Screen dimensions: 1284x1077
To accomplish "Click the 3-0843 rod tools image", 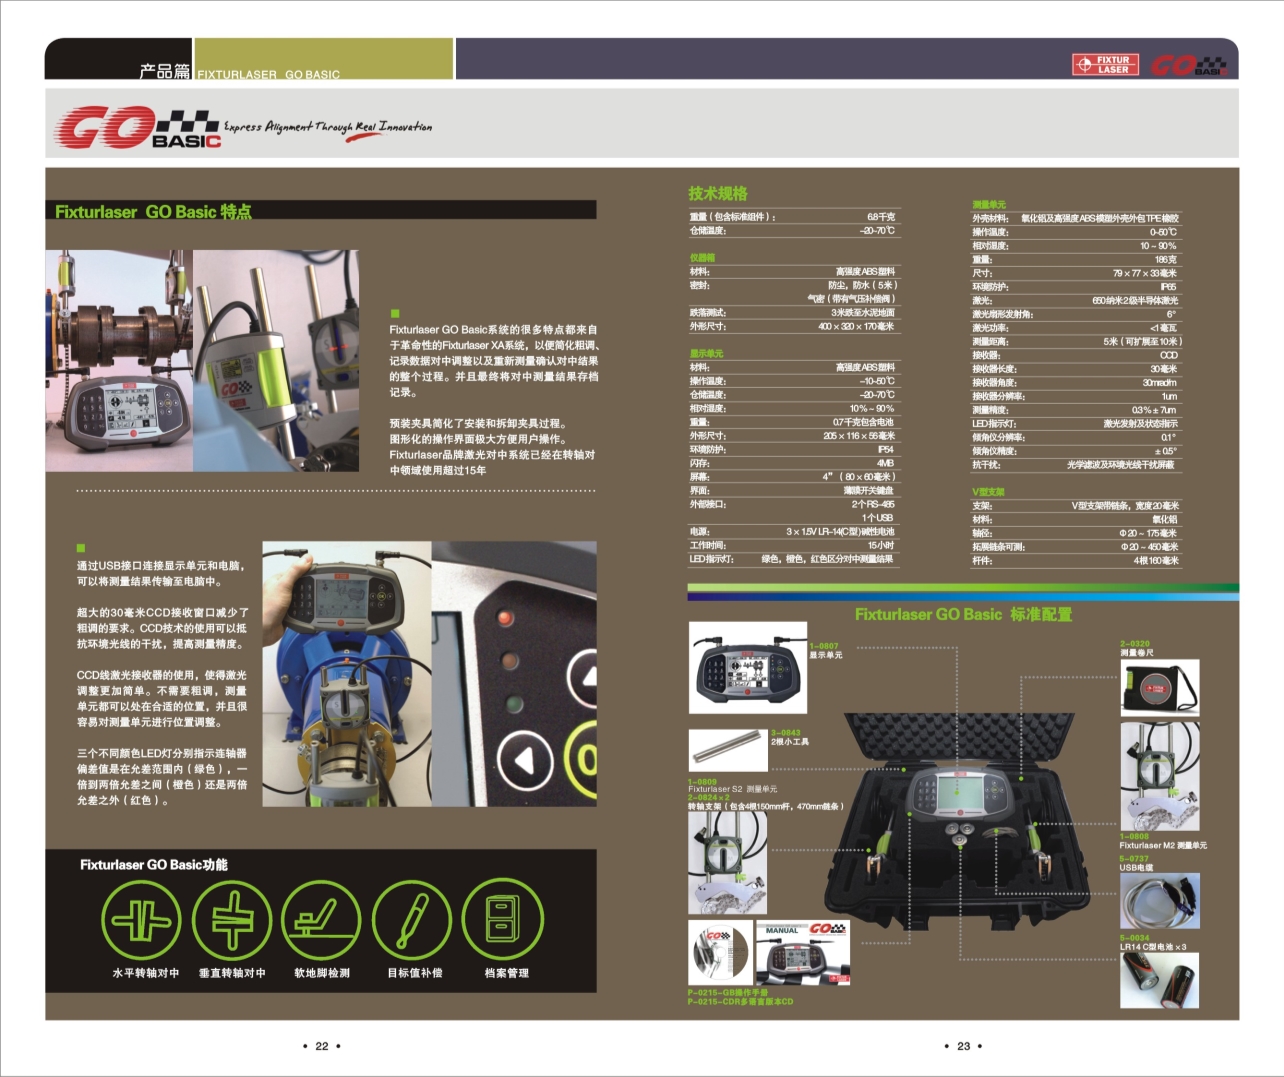I will coord(728,750).
